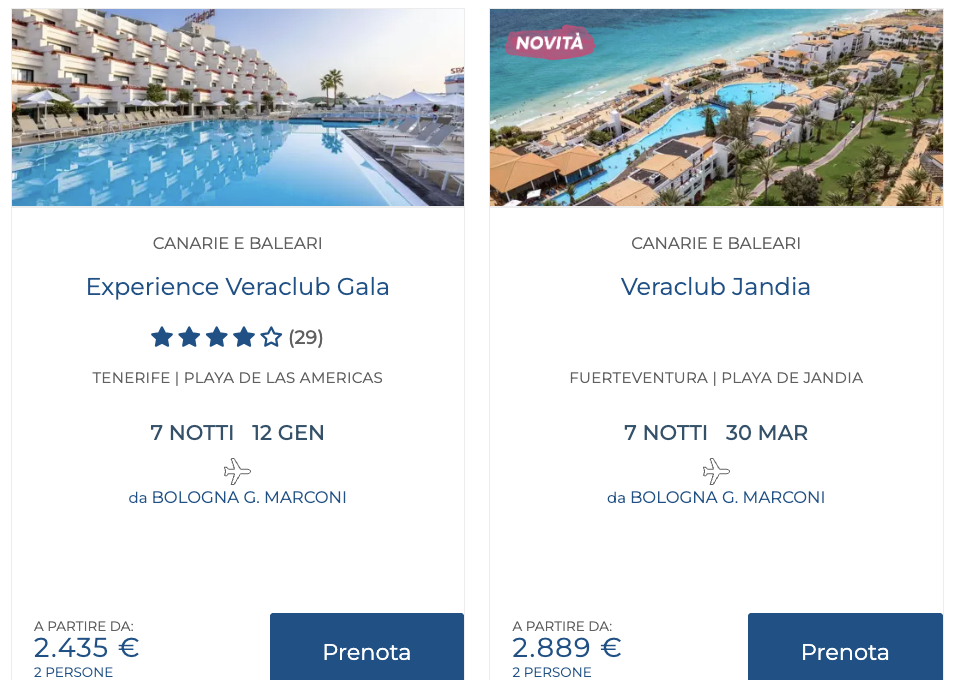
Task: Click the 2.435 € price
Action: [86, 648]
